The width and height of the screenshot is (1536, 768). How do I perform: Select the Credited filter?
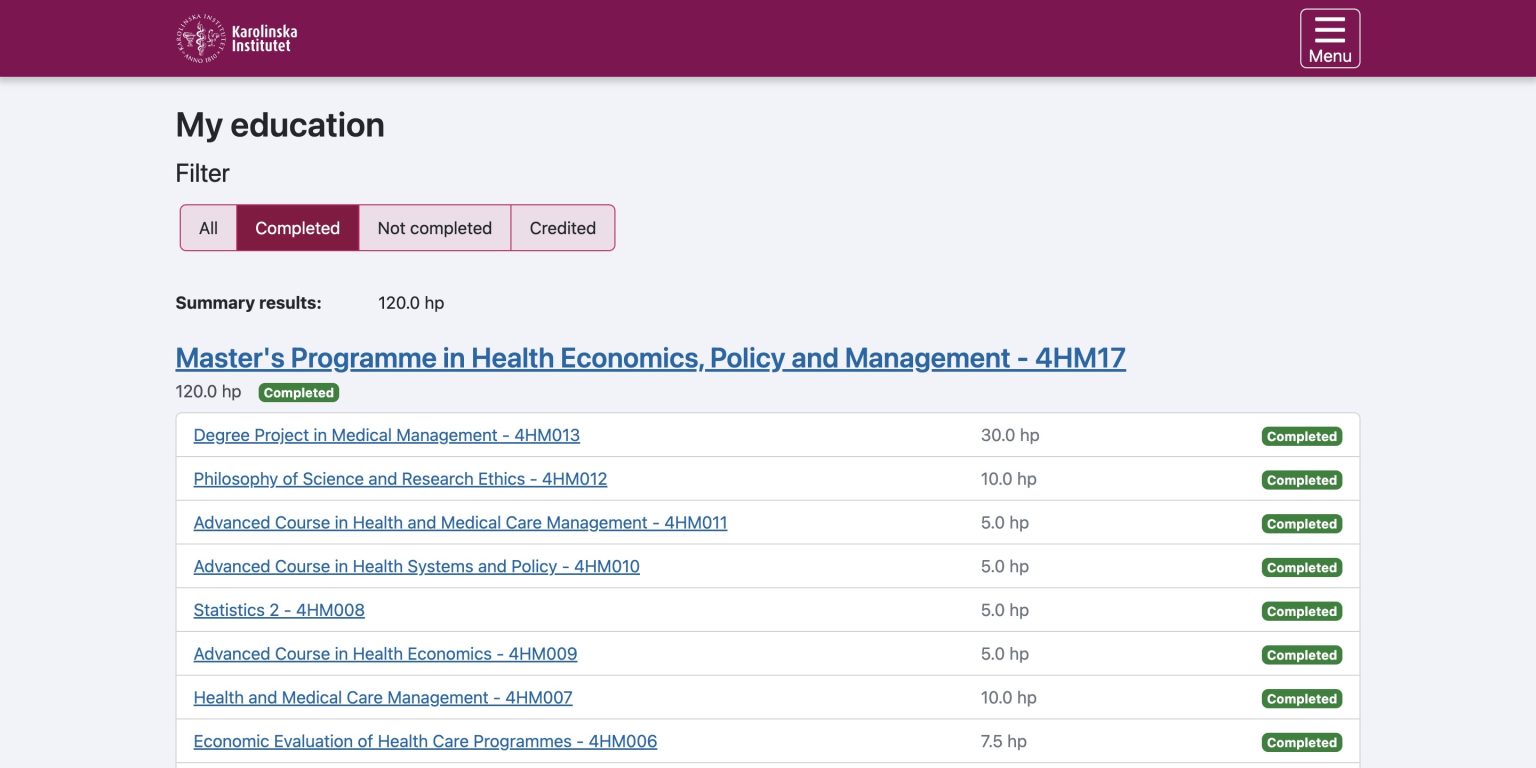point(562,228)
